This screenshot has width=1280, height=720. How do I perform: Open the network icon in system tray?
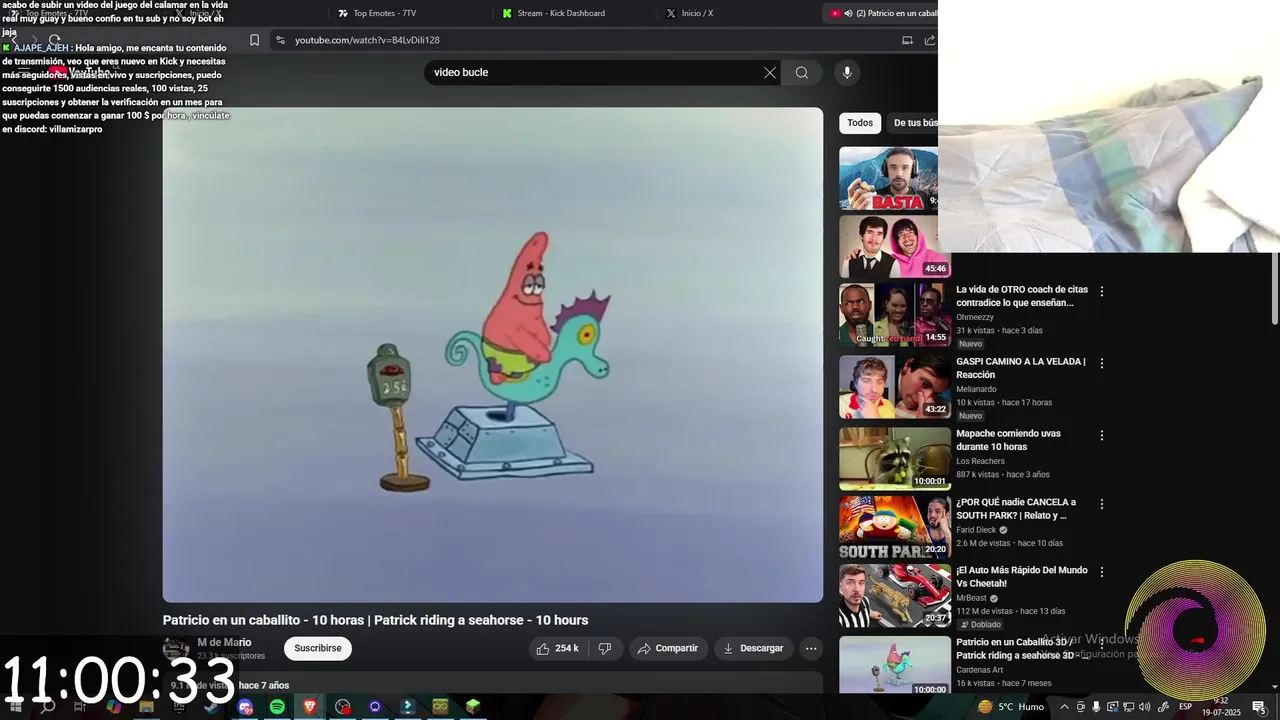pos(1128,707)
